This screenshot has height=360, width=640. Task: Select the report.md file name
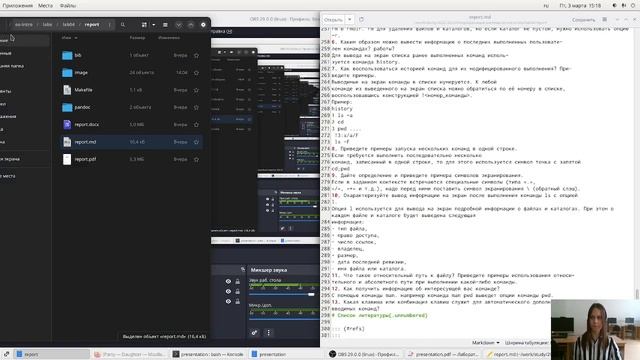85,142
